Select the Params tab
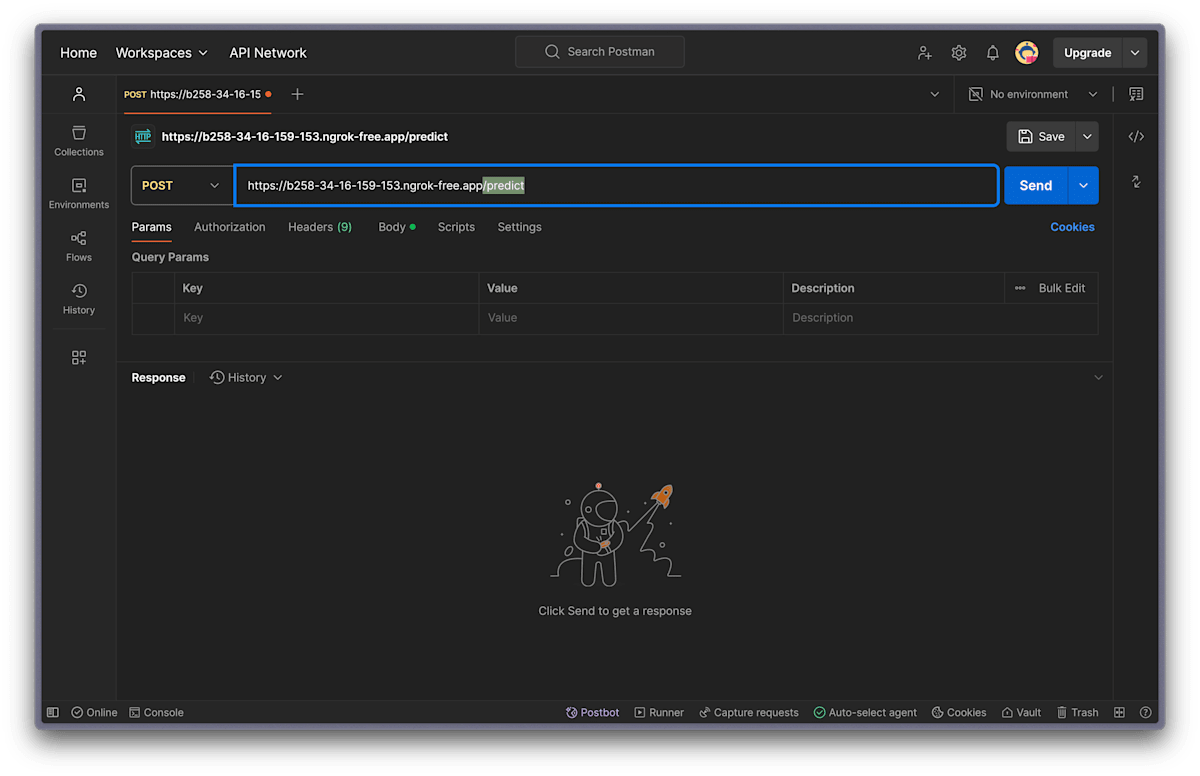This screenshot has height=776, width=1200. [152, 227]
